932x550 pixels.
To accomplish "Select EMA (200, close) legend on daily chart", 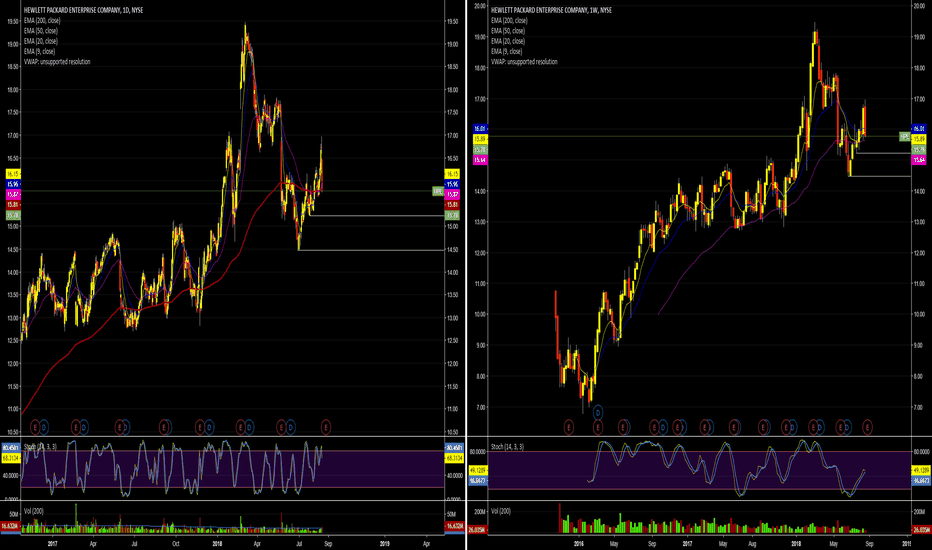I will (x=42, y=20).
